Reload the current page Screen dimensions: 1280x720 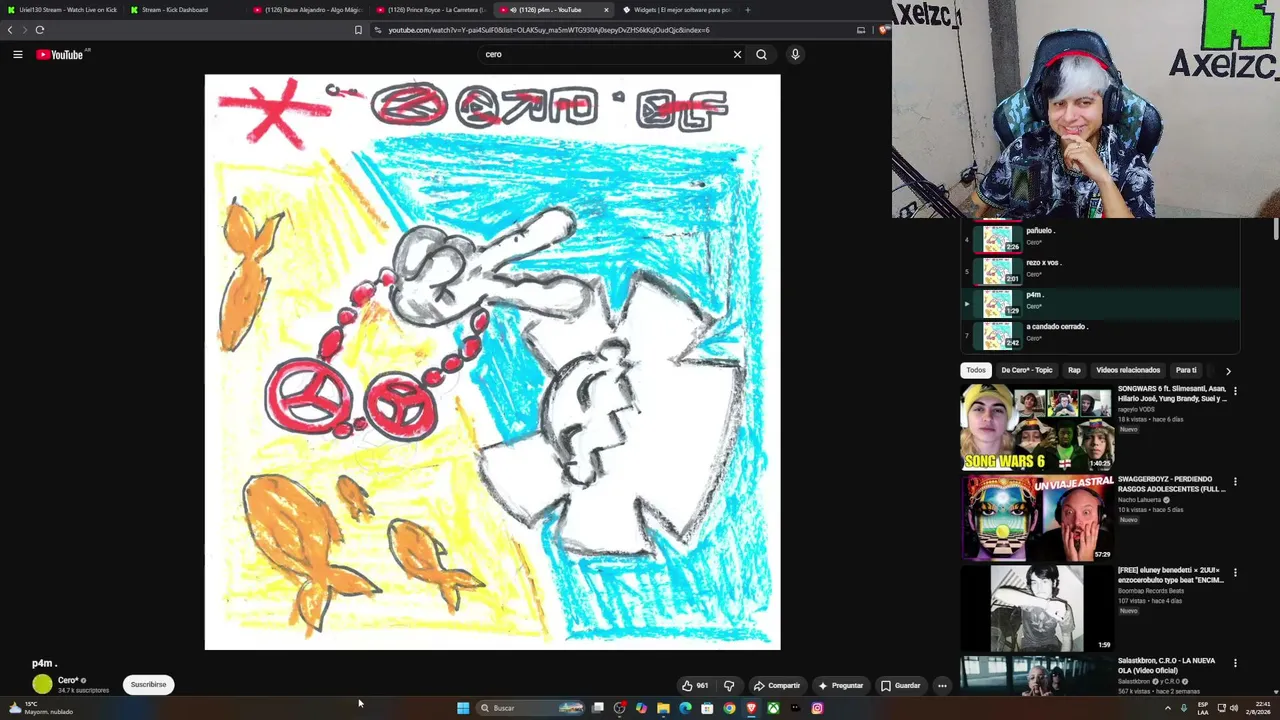tap(40, 30)
